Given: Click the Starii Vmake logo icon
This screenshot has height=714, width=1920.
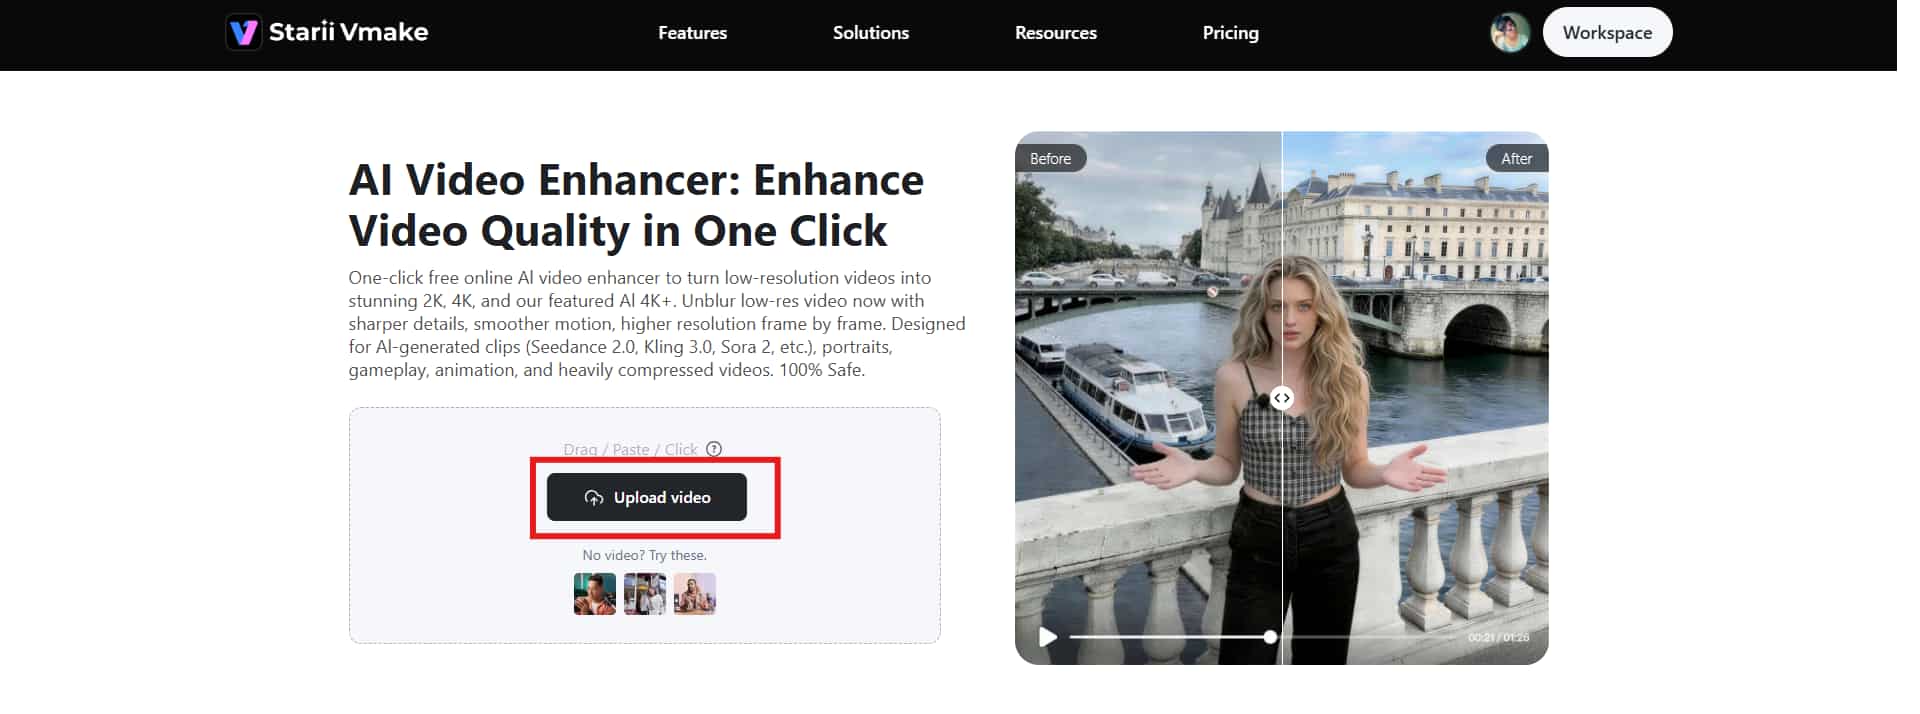Looking at the screenshot, I should (243, 32).
